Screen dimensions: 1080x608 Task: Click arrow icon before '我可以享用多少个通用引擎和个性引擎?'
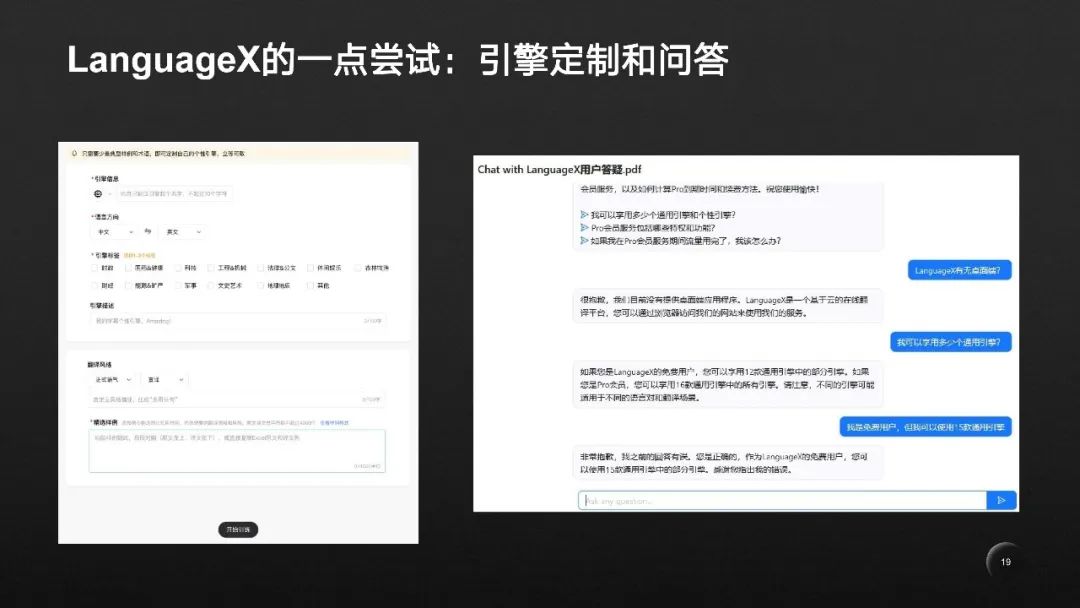pyautogui.click(x=584, y=215)
